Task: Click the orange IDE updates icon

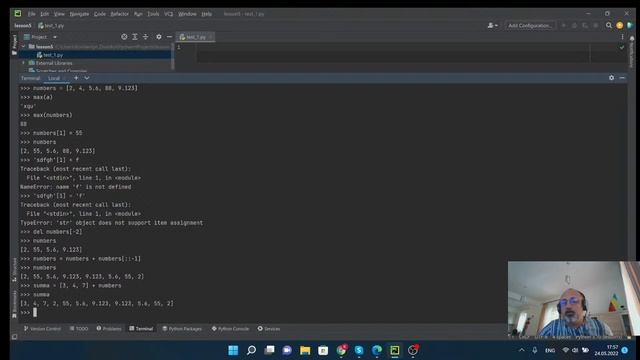Action: click(x=620, y=25)
